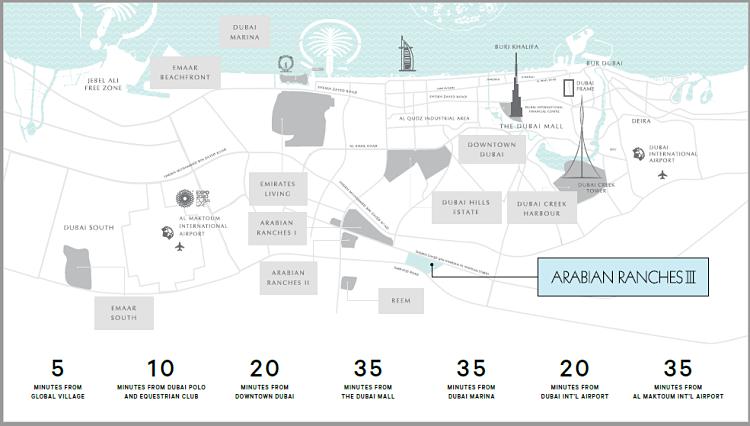Click the Jebel Ali Free Zone text
The width and height of the screenshot is (750, 426).
coord(103,84)
